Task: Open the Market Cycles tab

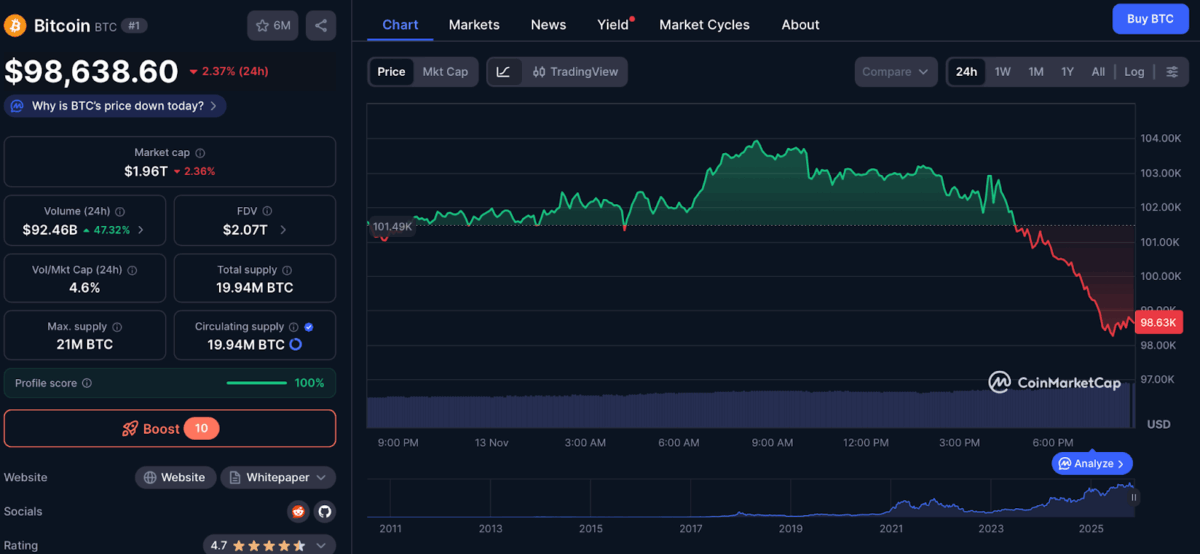Action: pyautogui.click(x=704, y=25)
